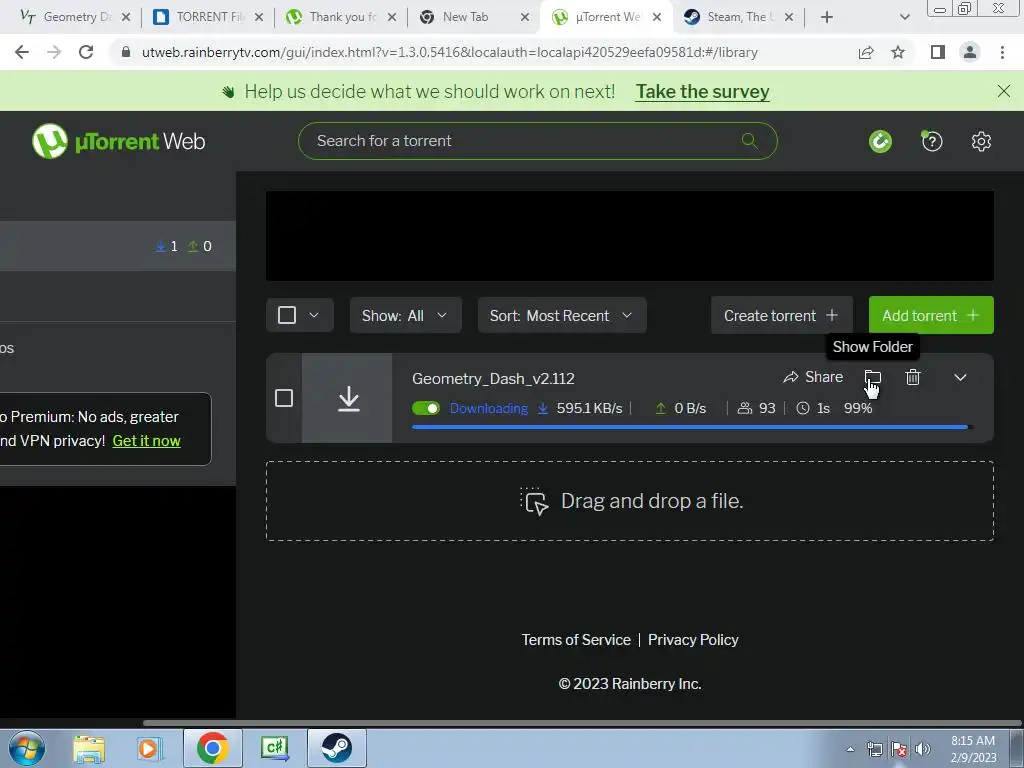Tick the select-all torrents checkbox
The height and width of the screenshot is (768, 1024).
[x=287, y=315]
